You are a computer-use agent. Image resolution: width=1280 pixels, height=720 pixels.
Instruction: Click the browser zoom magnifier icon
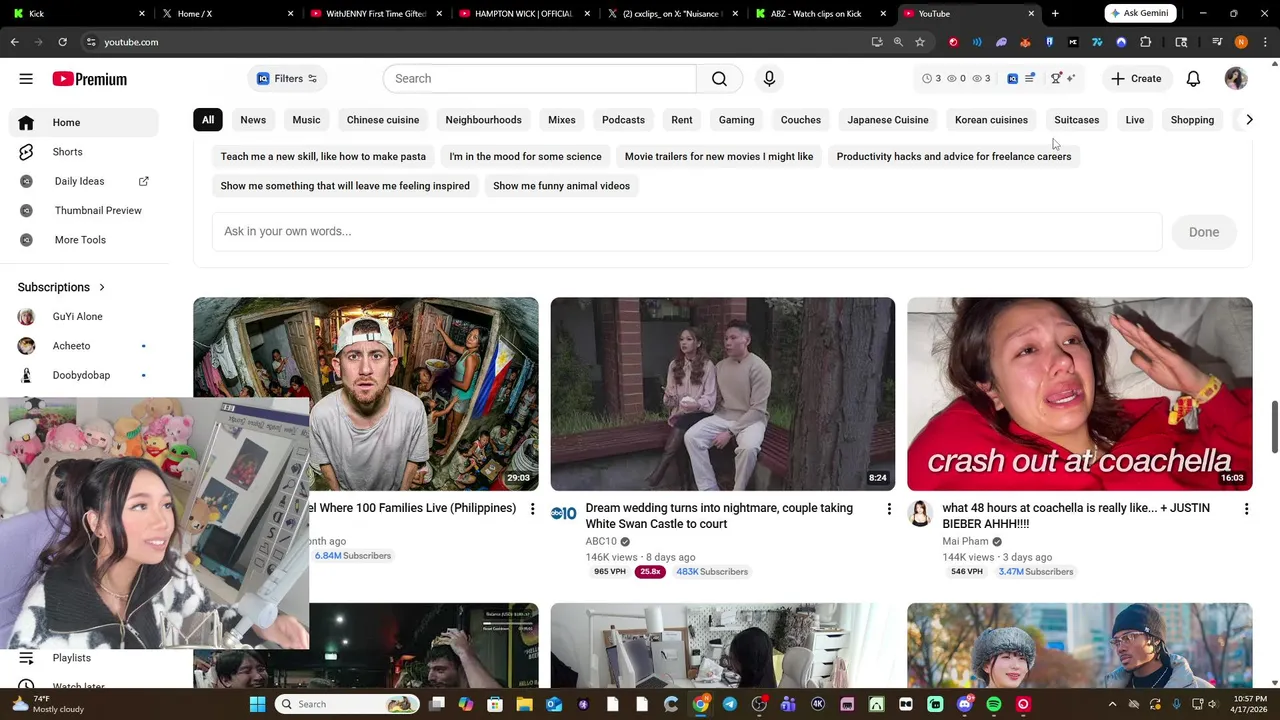pos(898,42)
